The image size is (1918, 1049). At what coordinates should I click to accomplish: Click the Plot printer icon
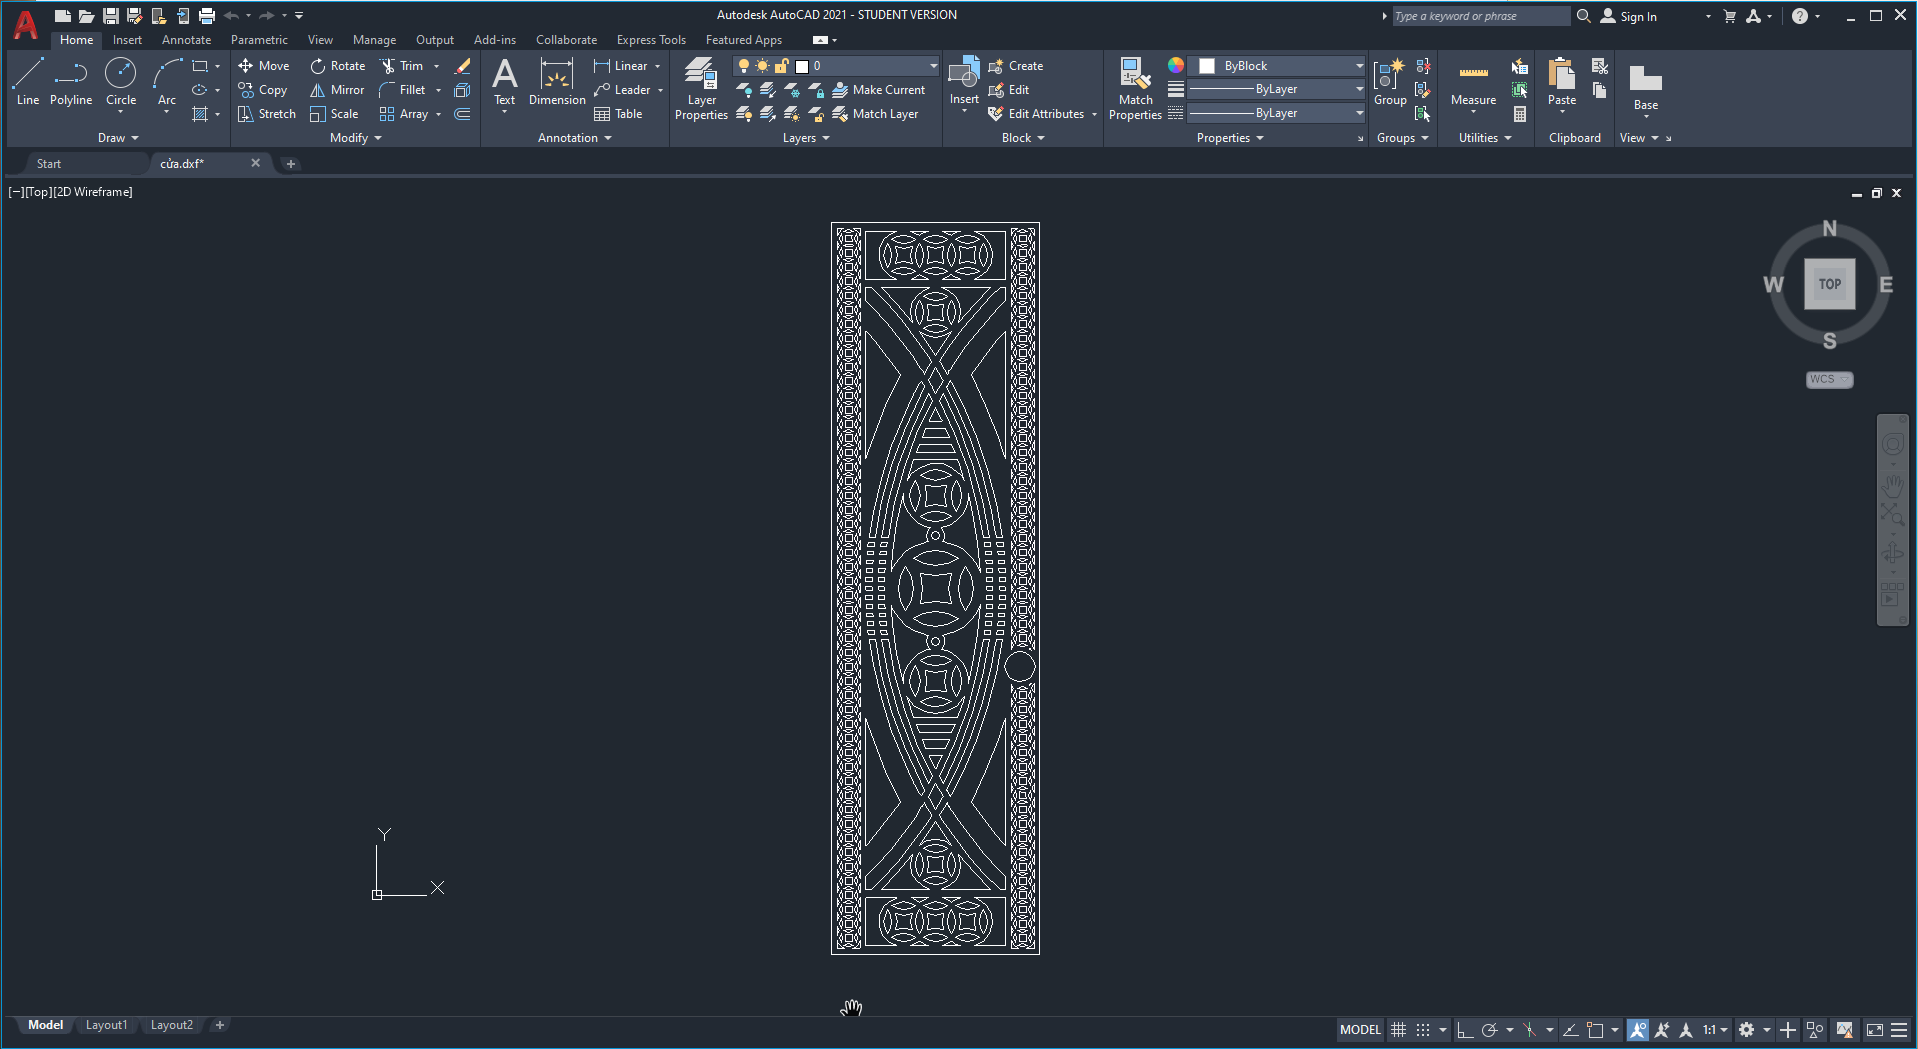tap(207, 16)
